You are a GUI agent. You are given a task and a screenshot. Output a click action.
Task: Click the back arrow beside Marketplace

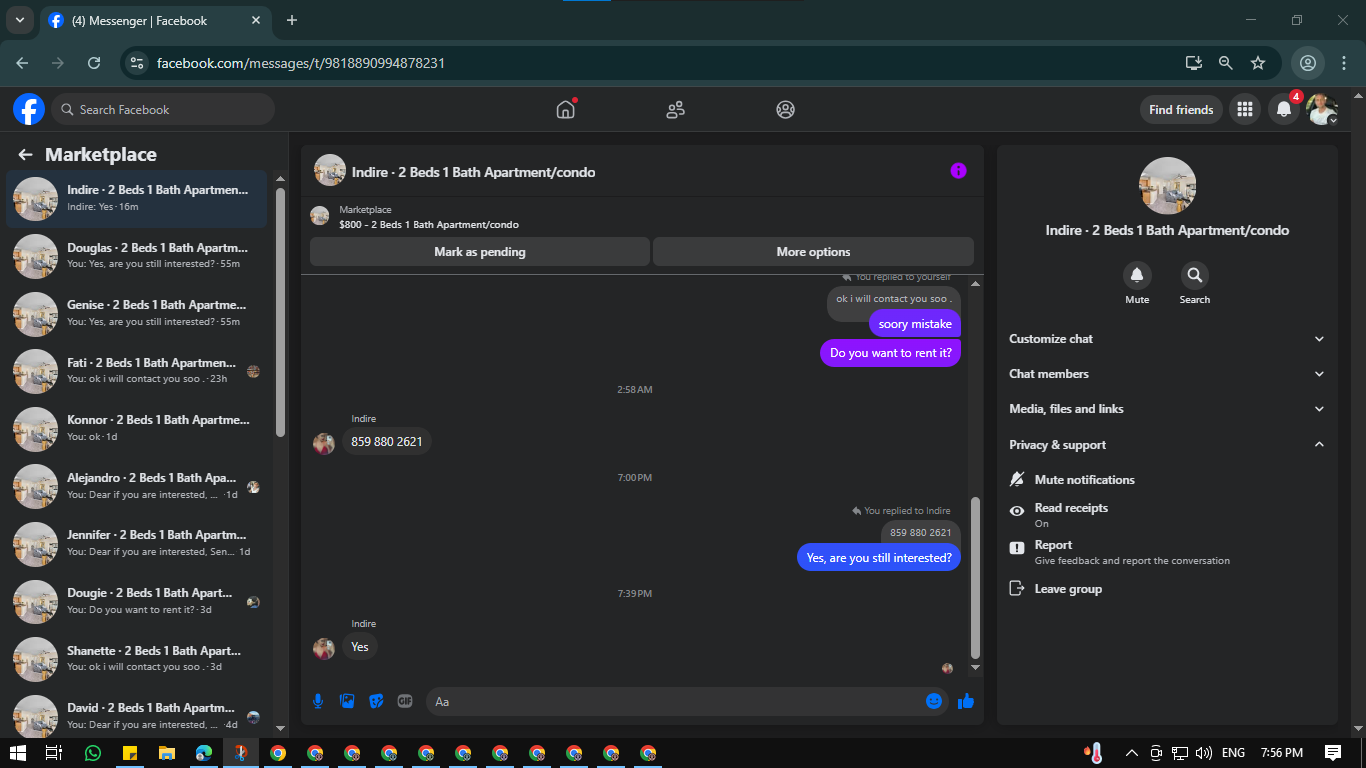[26, 155]
